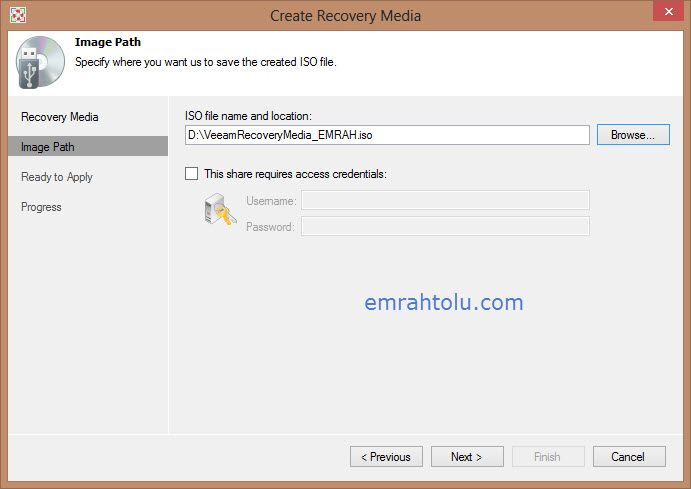
Task: Click the Veeam app icon in title bar
Action: click(x=17, y=15)
